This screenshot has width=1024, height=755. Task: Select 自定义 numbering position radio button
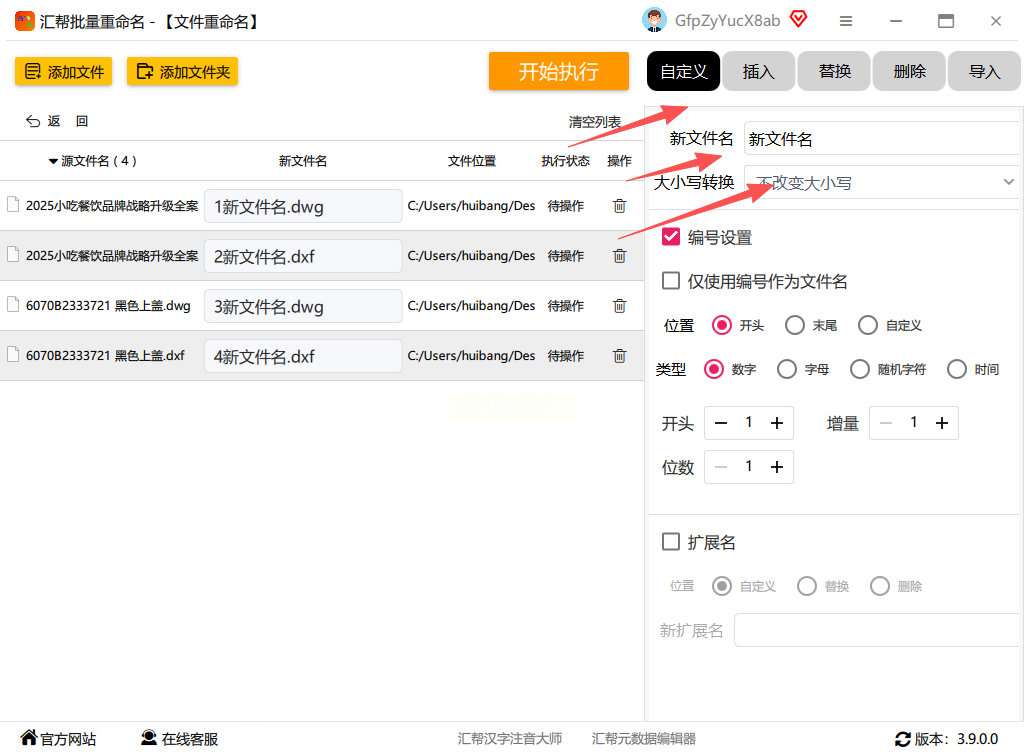(868, 325)
